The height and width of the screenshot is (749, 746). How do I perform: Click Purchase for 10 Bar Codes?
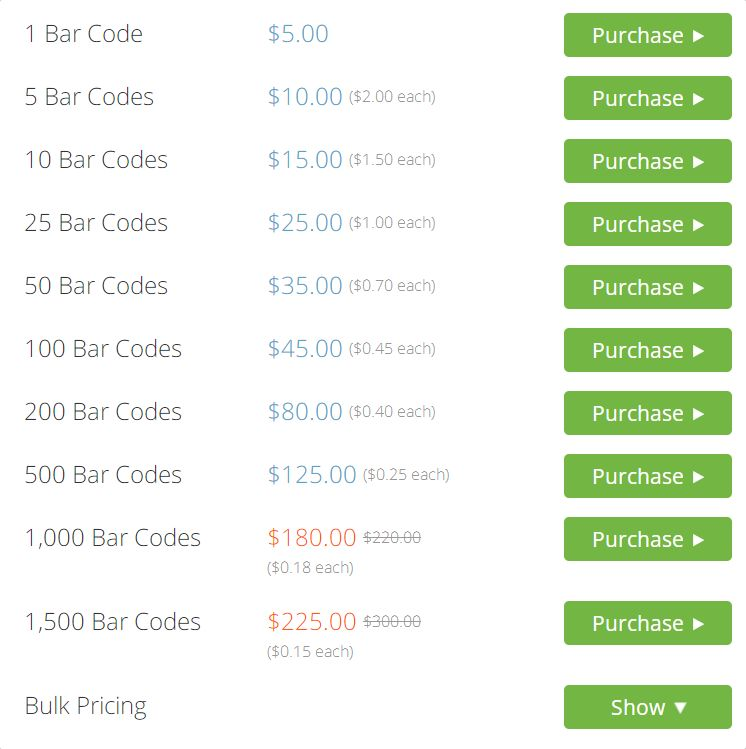tap(647, 161)
